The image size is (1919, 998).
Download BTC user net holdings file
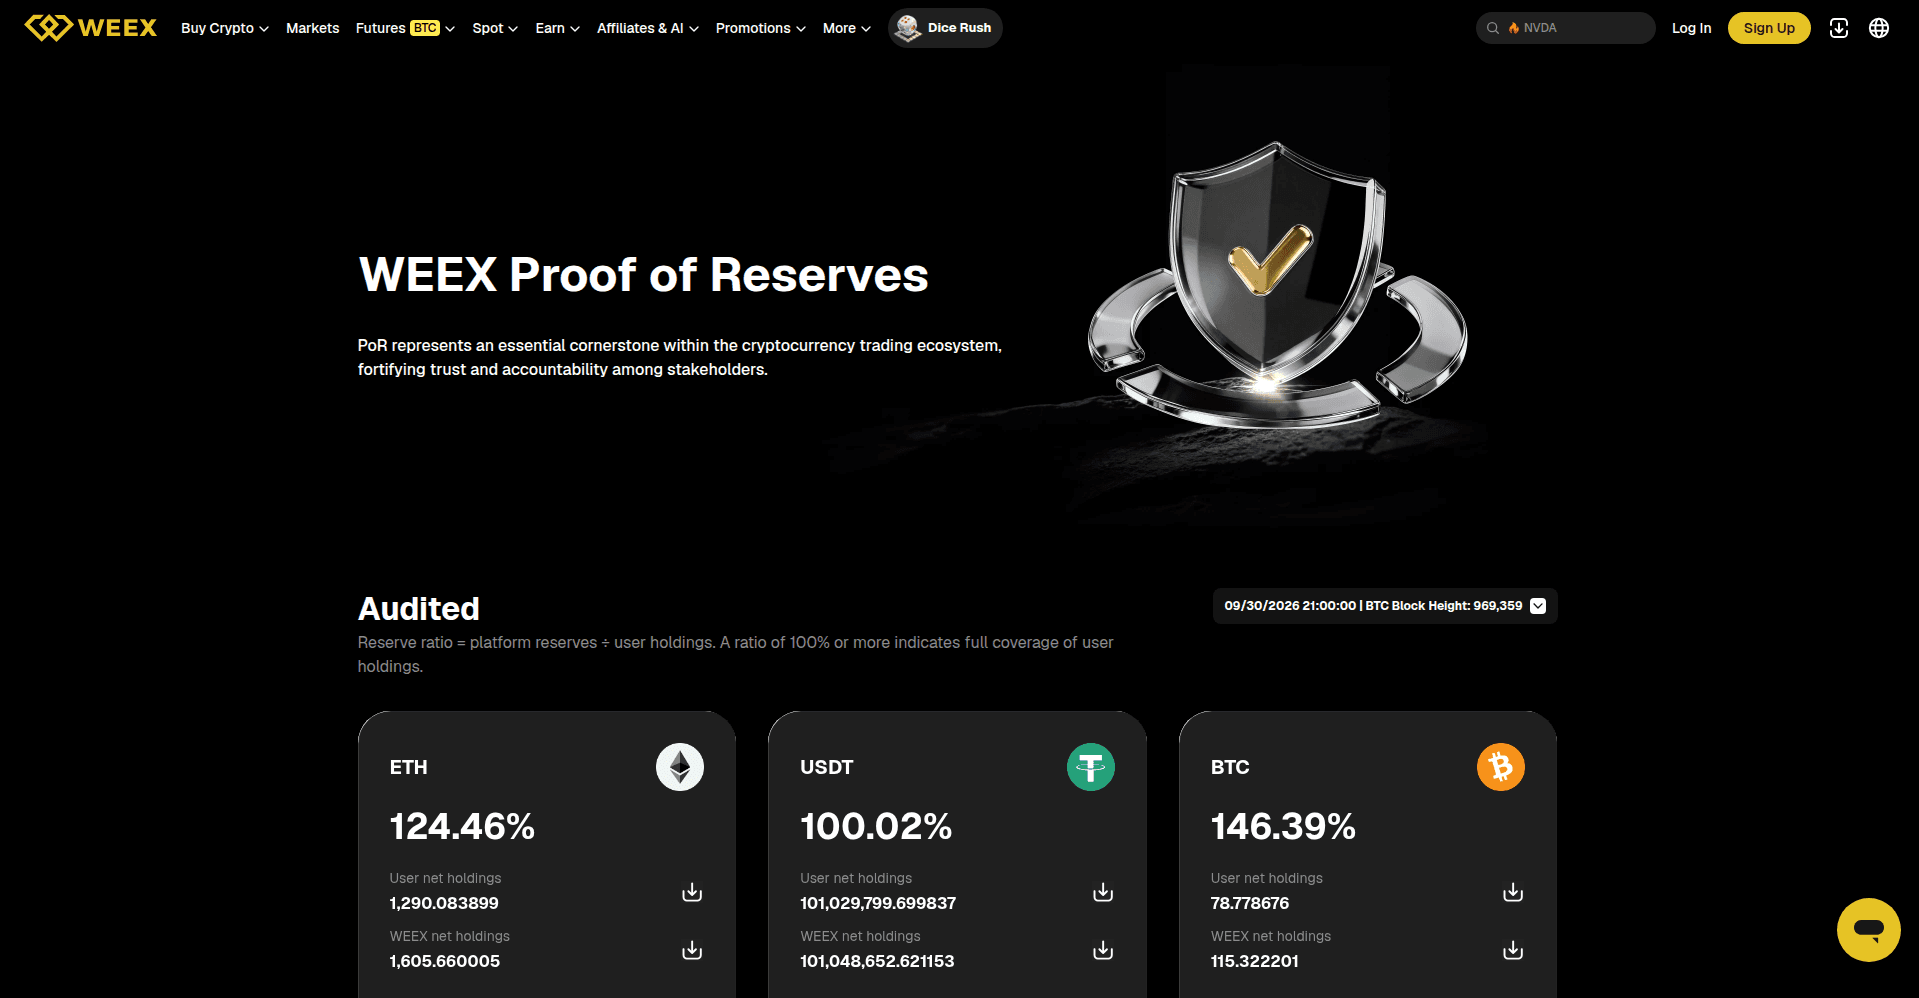tap(1513, 892)
